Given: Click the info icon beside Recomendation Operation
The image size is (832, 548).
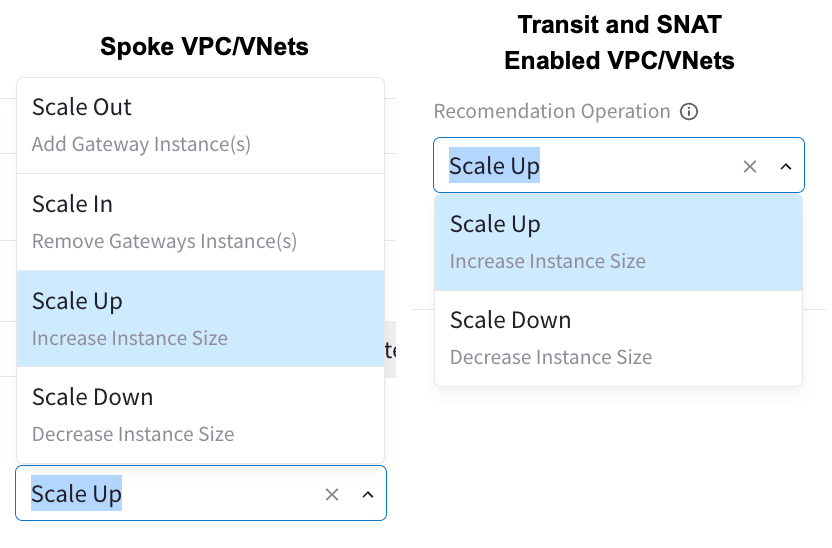Looking at the screenshot, I should [x=689, y=112].
